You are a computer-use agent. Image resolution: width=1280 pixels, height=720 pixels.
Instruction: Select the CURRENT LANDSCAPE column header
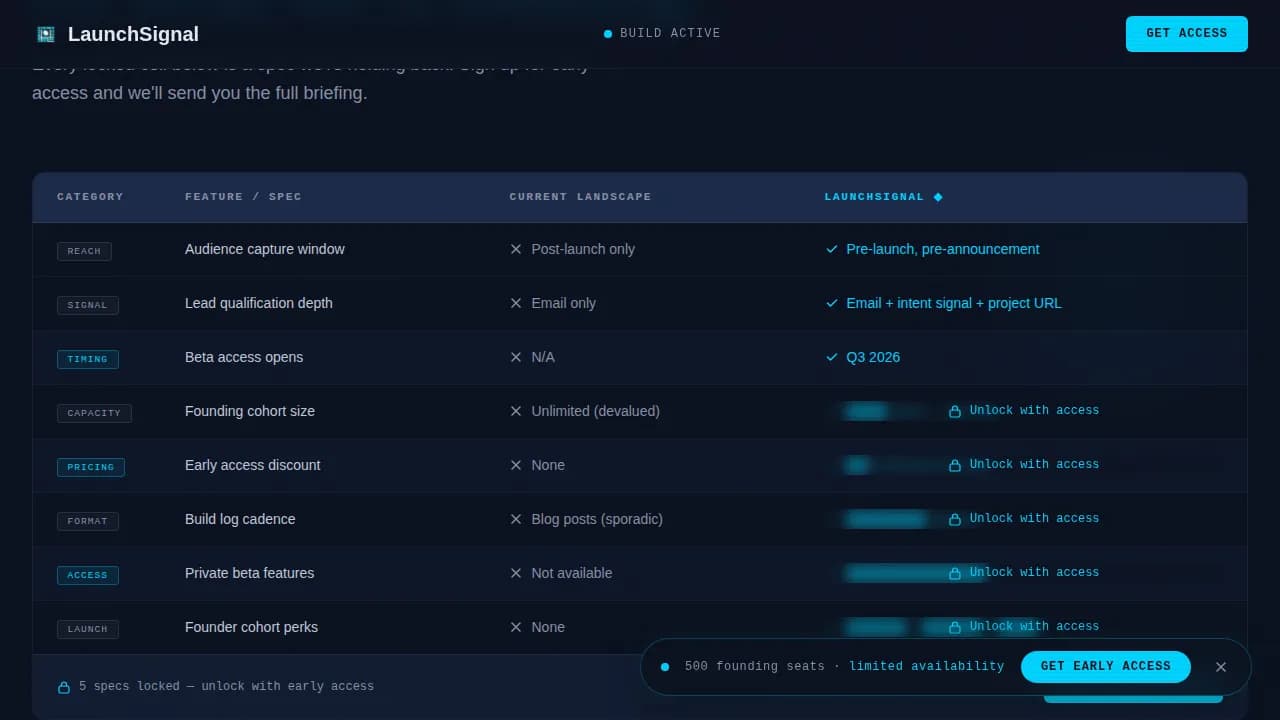580,197
